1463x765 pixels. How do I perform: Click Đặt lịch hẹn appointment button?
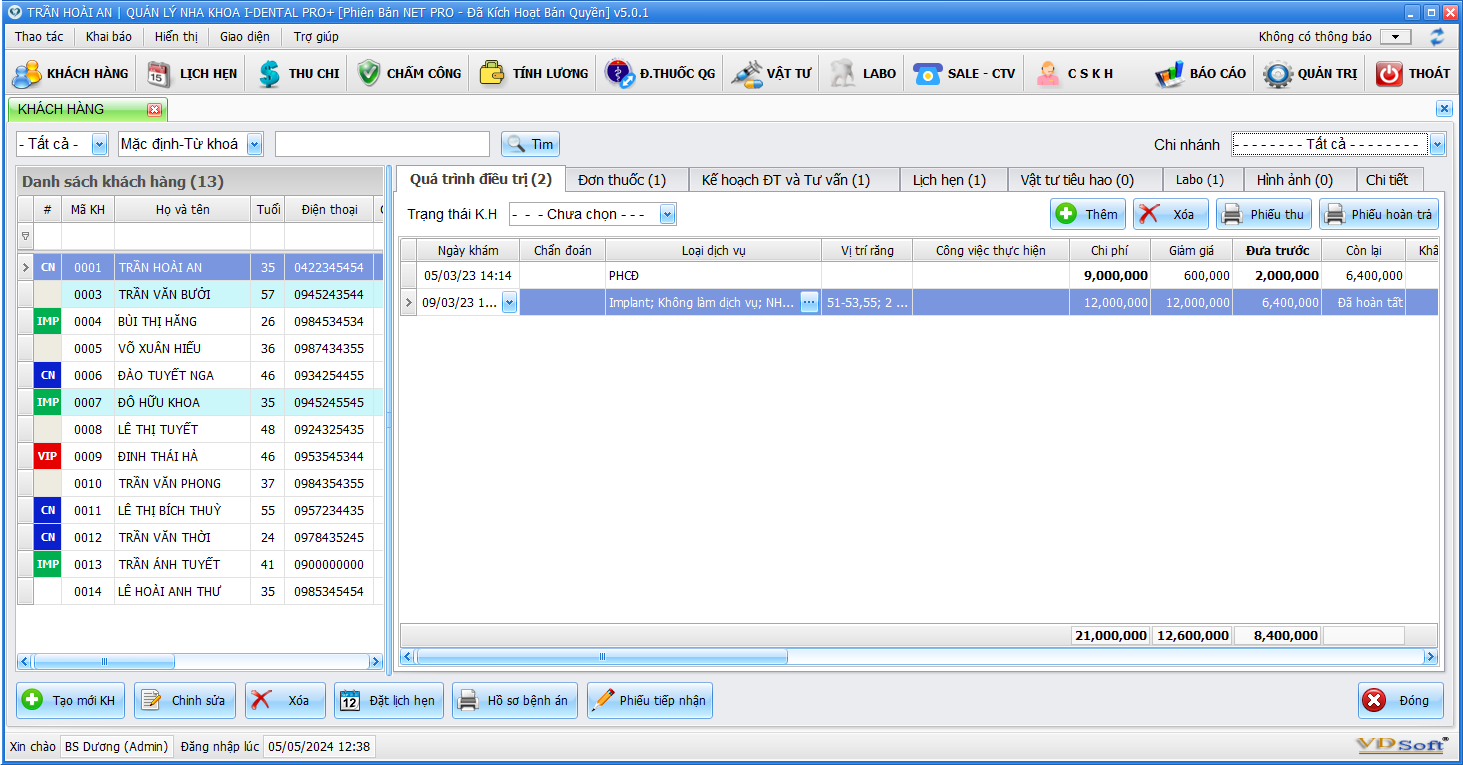389,701
